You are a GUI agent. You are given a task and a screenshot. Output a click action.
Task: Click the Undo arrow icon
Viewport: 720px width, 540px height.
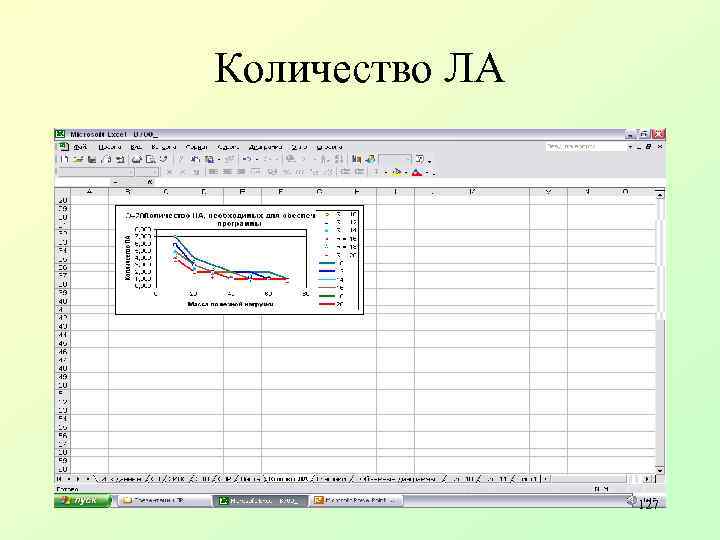(x=246, y=159)
